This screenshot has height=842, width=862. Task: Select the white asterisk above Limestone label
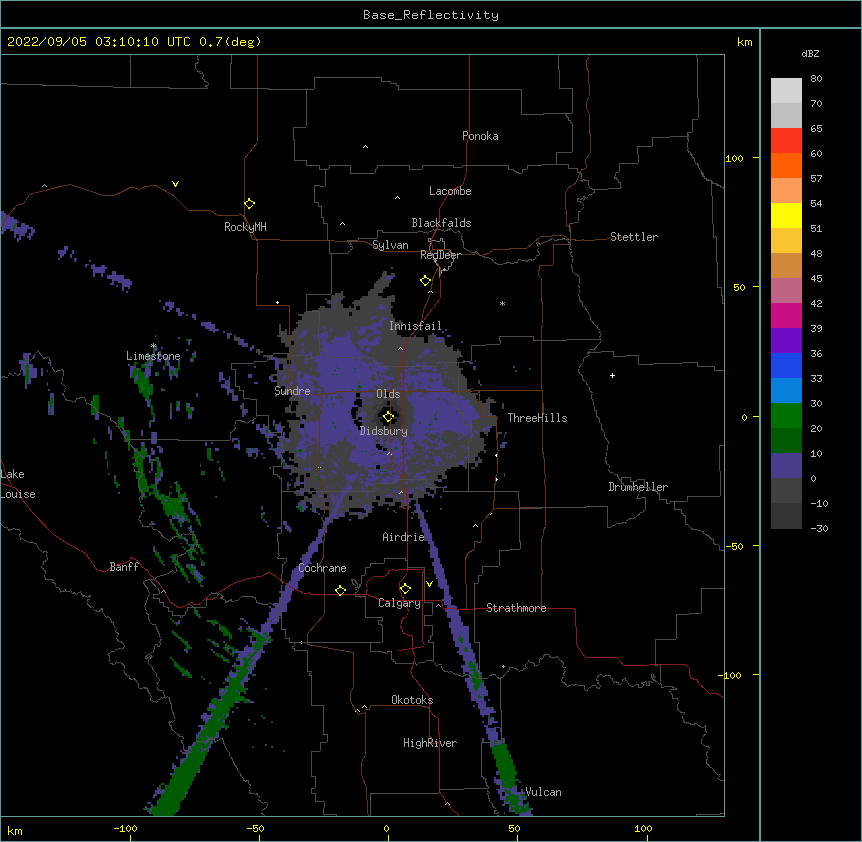point(154,346)
